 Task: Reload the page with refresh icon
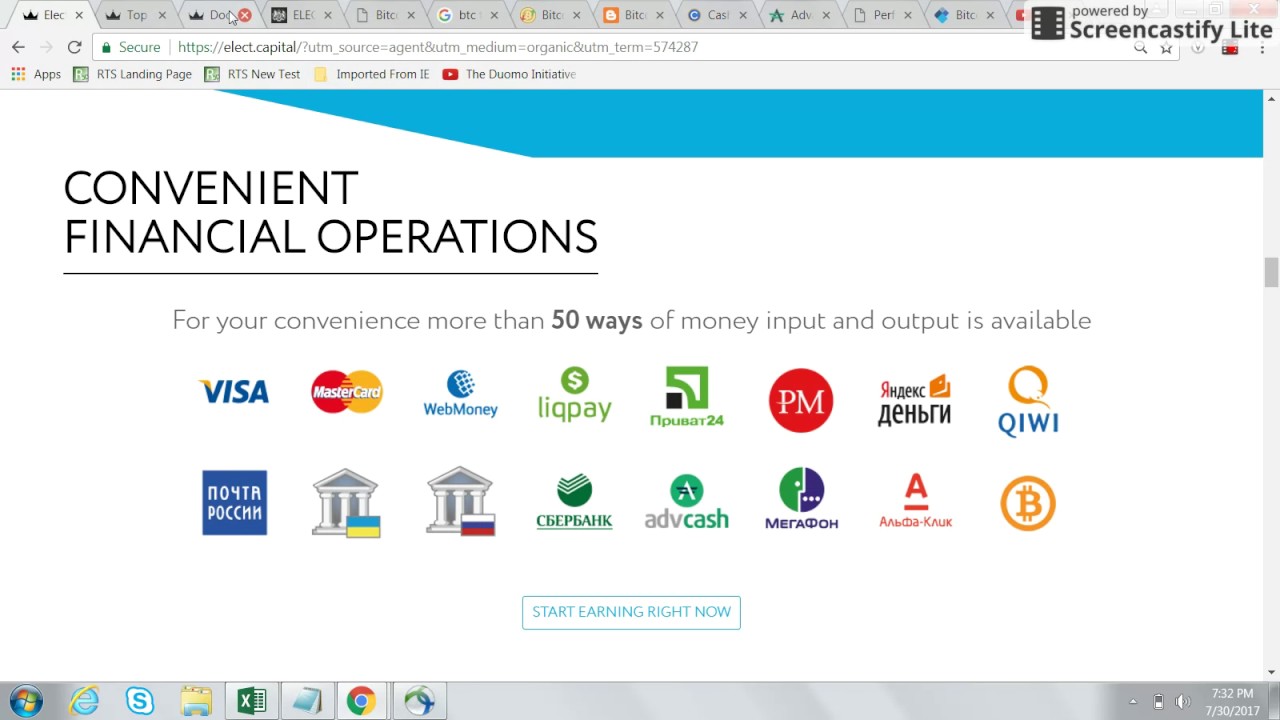click(x=74, y=47)
